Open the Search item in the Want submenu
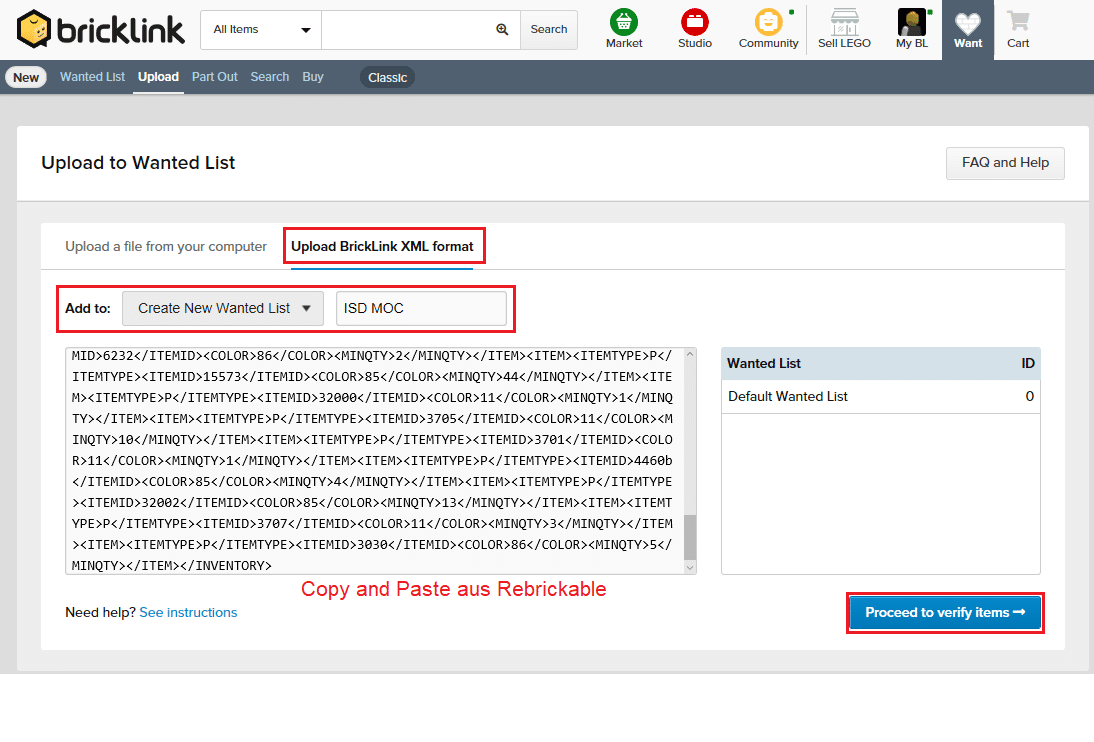The image size is (1094, 742). 270,77
